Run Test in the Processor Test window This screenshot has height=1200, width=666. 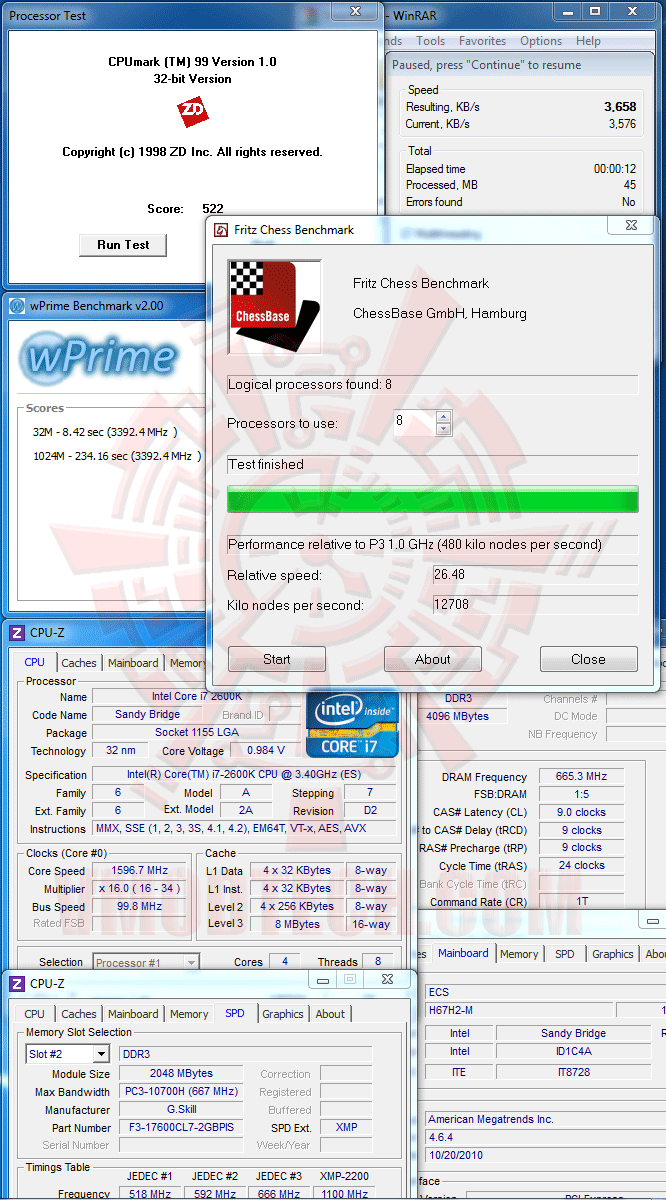123,245
